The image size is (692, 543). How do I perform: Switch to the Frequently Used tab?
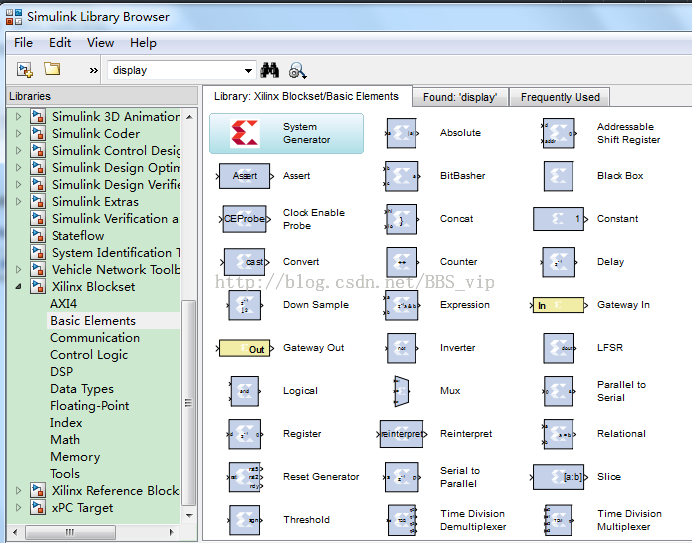(x=560, y=97)
